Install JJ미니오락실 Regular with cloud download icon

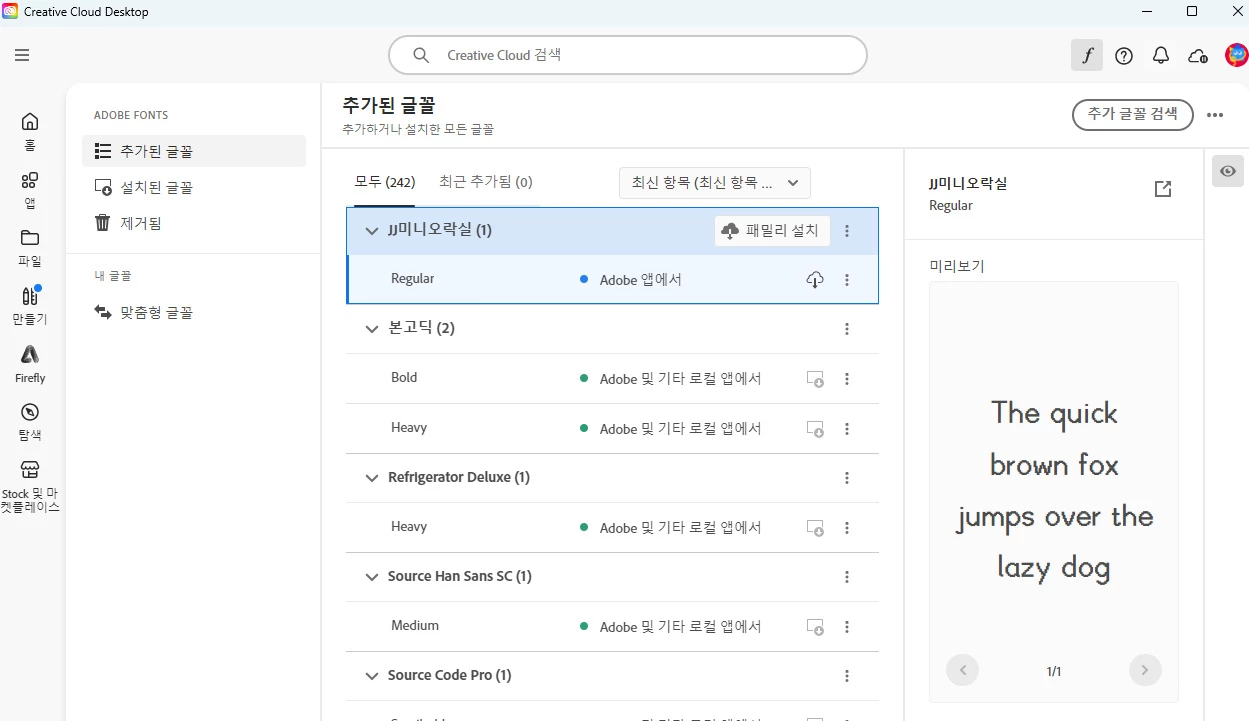tap(815, 280)
